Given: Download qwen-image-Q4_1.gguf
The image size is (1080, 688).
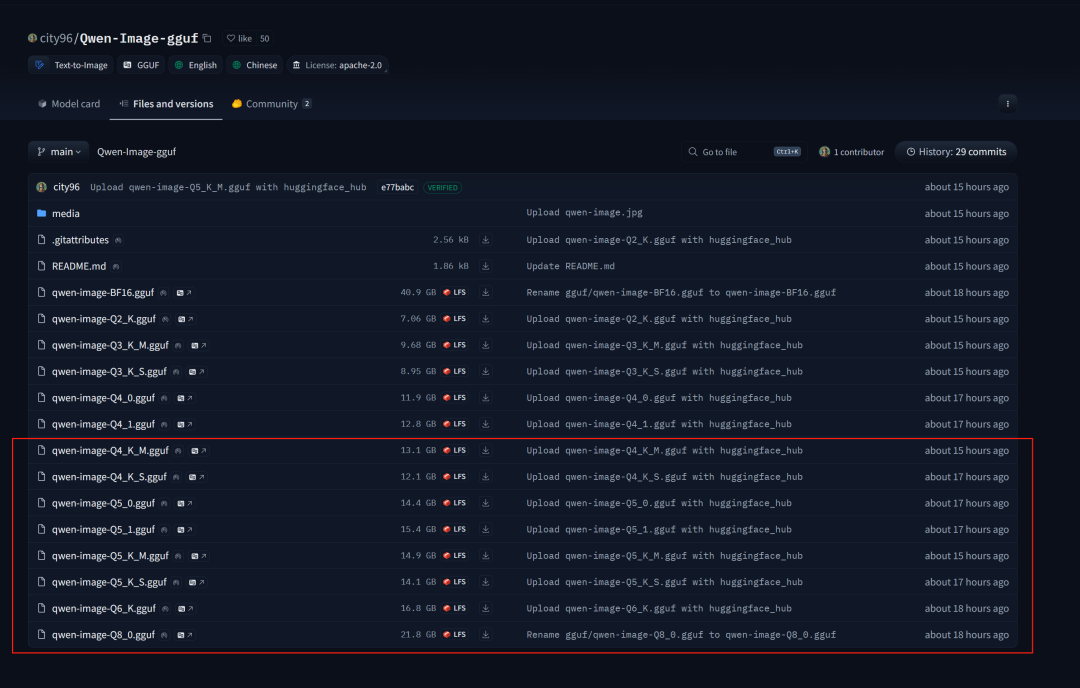Looking at the screenshot, I should coord(486,424).
